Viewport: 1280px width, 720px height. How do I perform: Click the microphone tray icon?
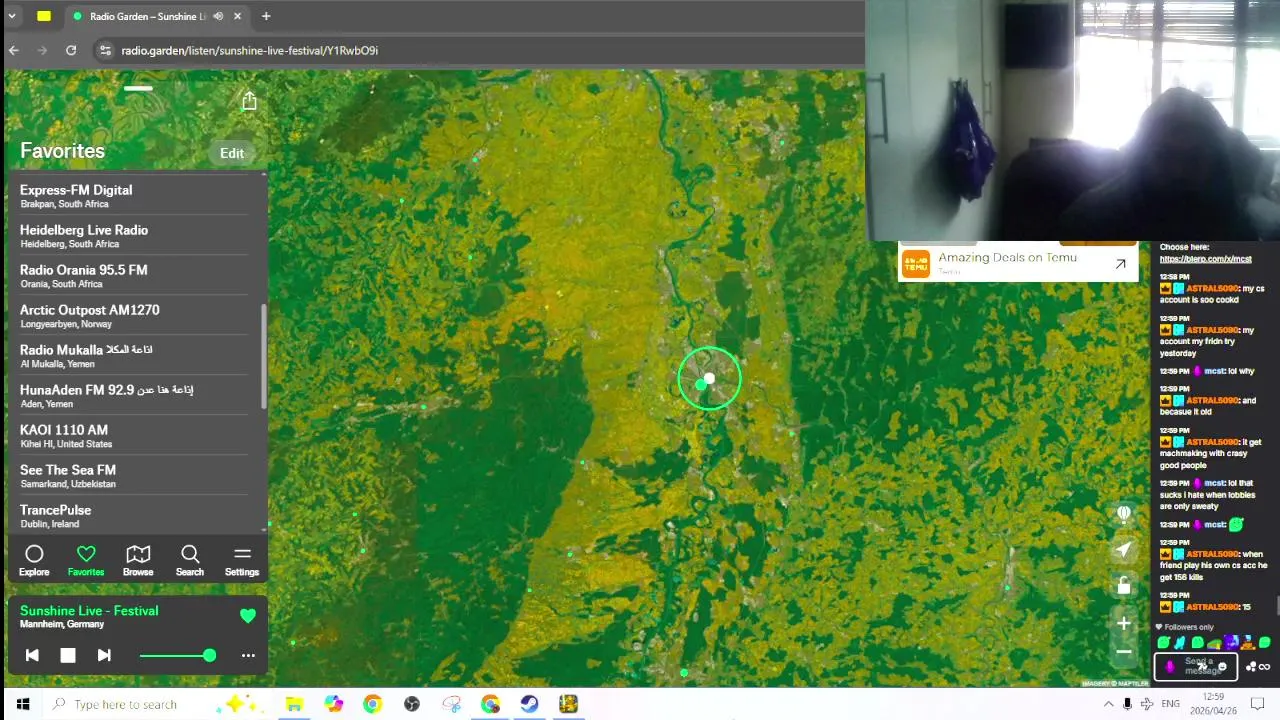coord(1127,704)
